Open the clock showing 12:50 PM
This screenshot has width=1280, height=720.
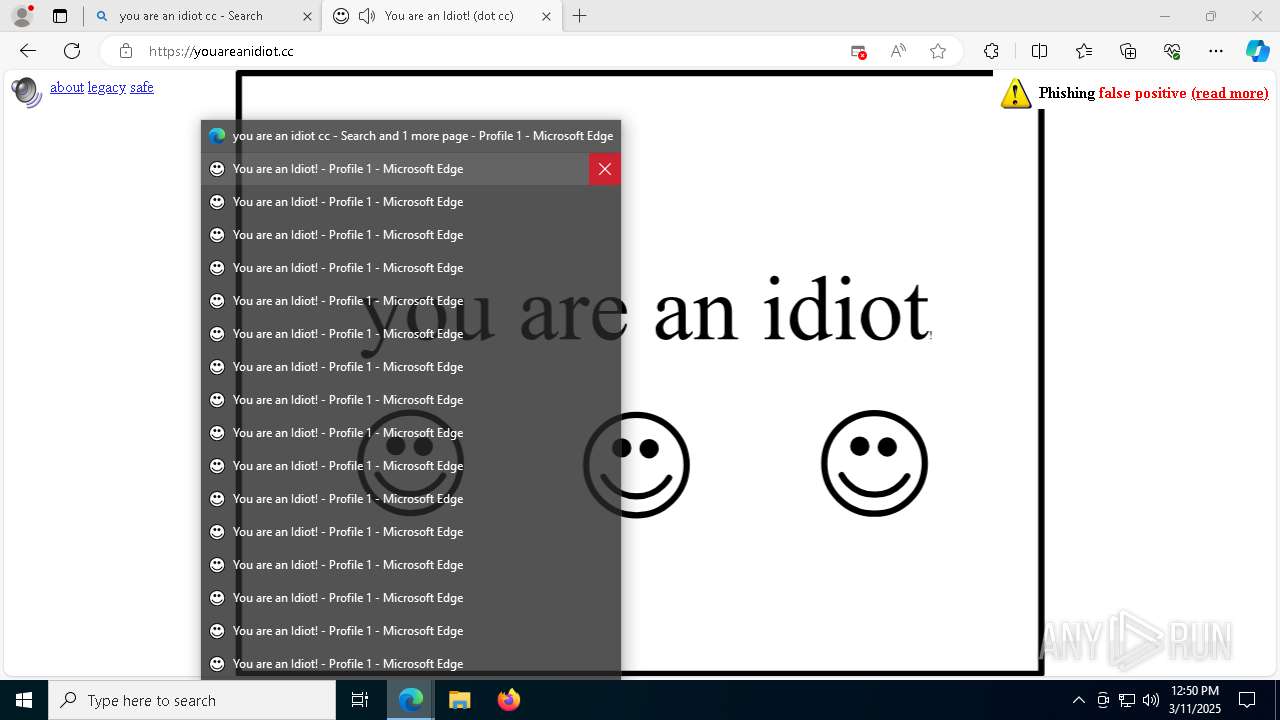[1195, 700]
